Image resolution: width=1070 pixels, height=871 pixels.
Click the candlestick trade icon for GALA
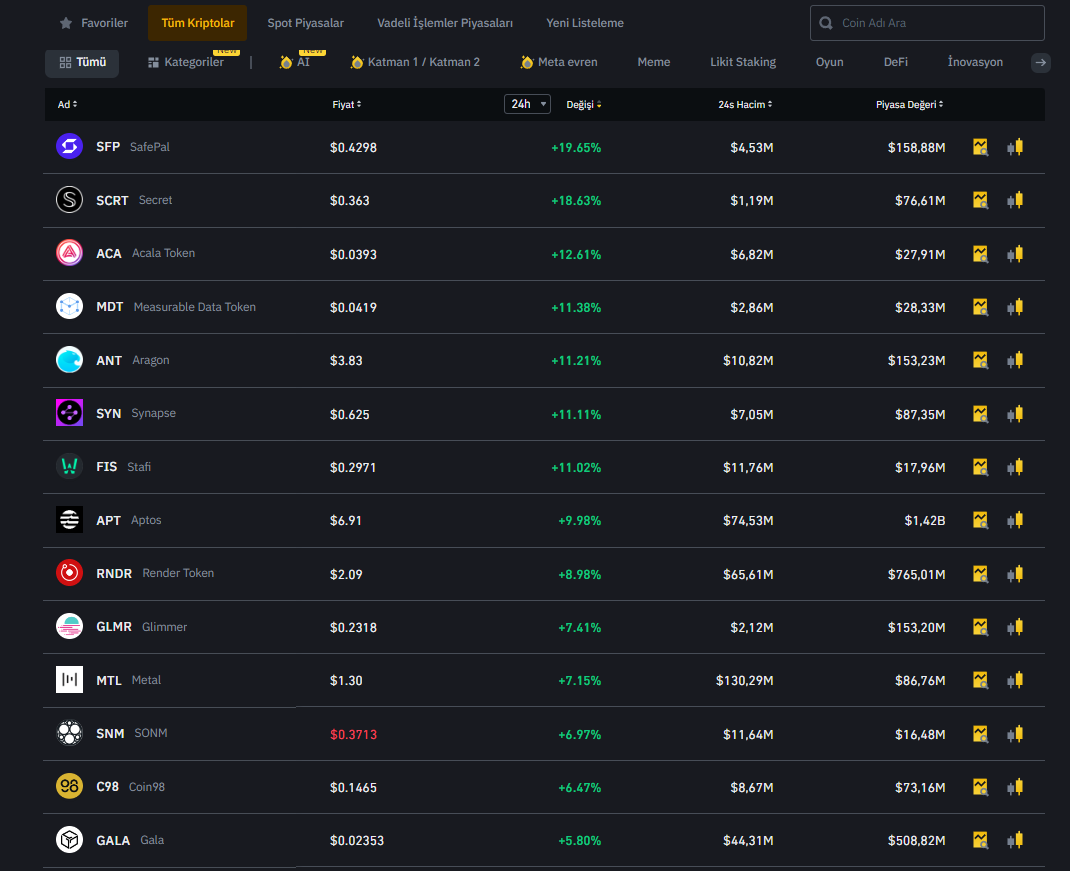(x=1015, y=840)
